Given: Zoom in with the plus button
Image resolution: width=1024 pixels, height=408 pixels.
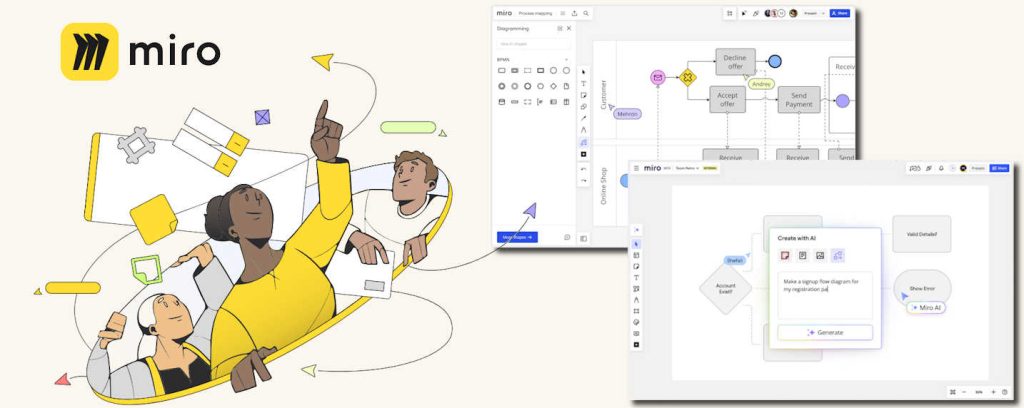Looking at the screenshot, I should [993, 392].
